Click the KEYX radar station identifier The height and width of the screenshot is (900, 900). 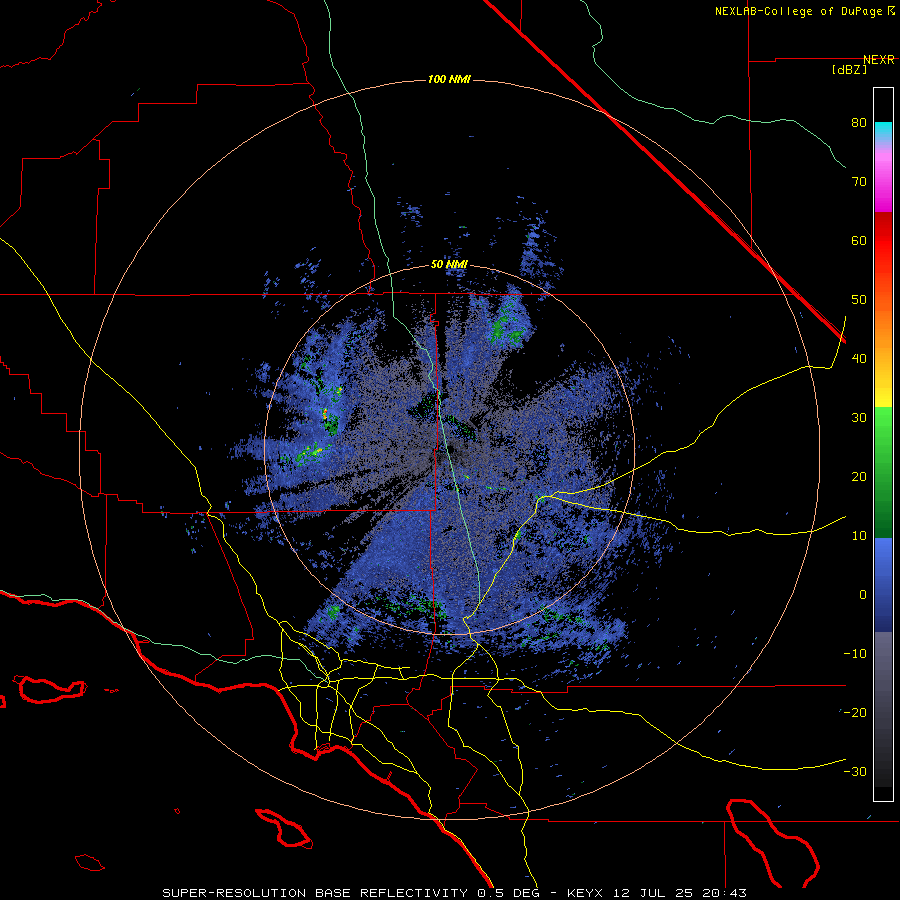point(587,893)
